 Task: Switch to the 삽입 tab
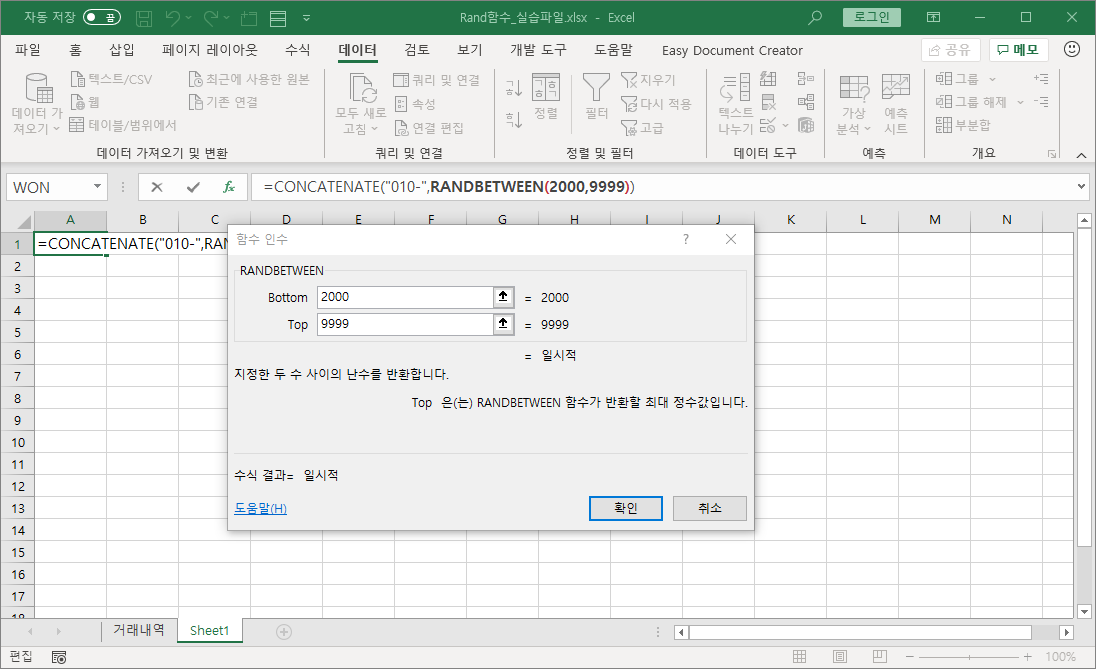122,50
